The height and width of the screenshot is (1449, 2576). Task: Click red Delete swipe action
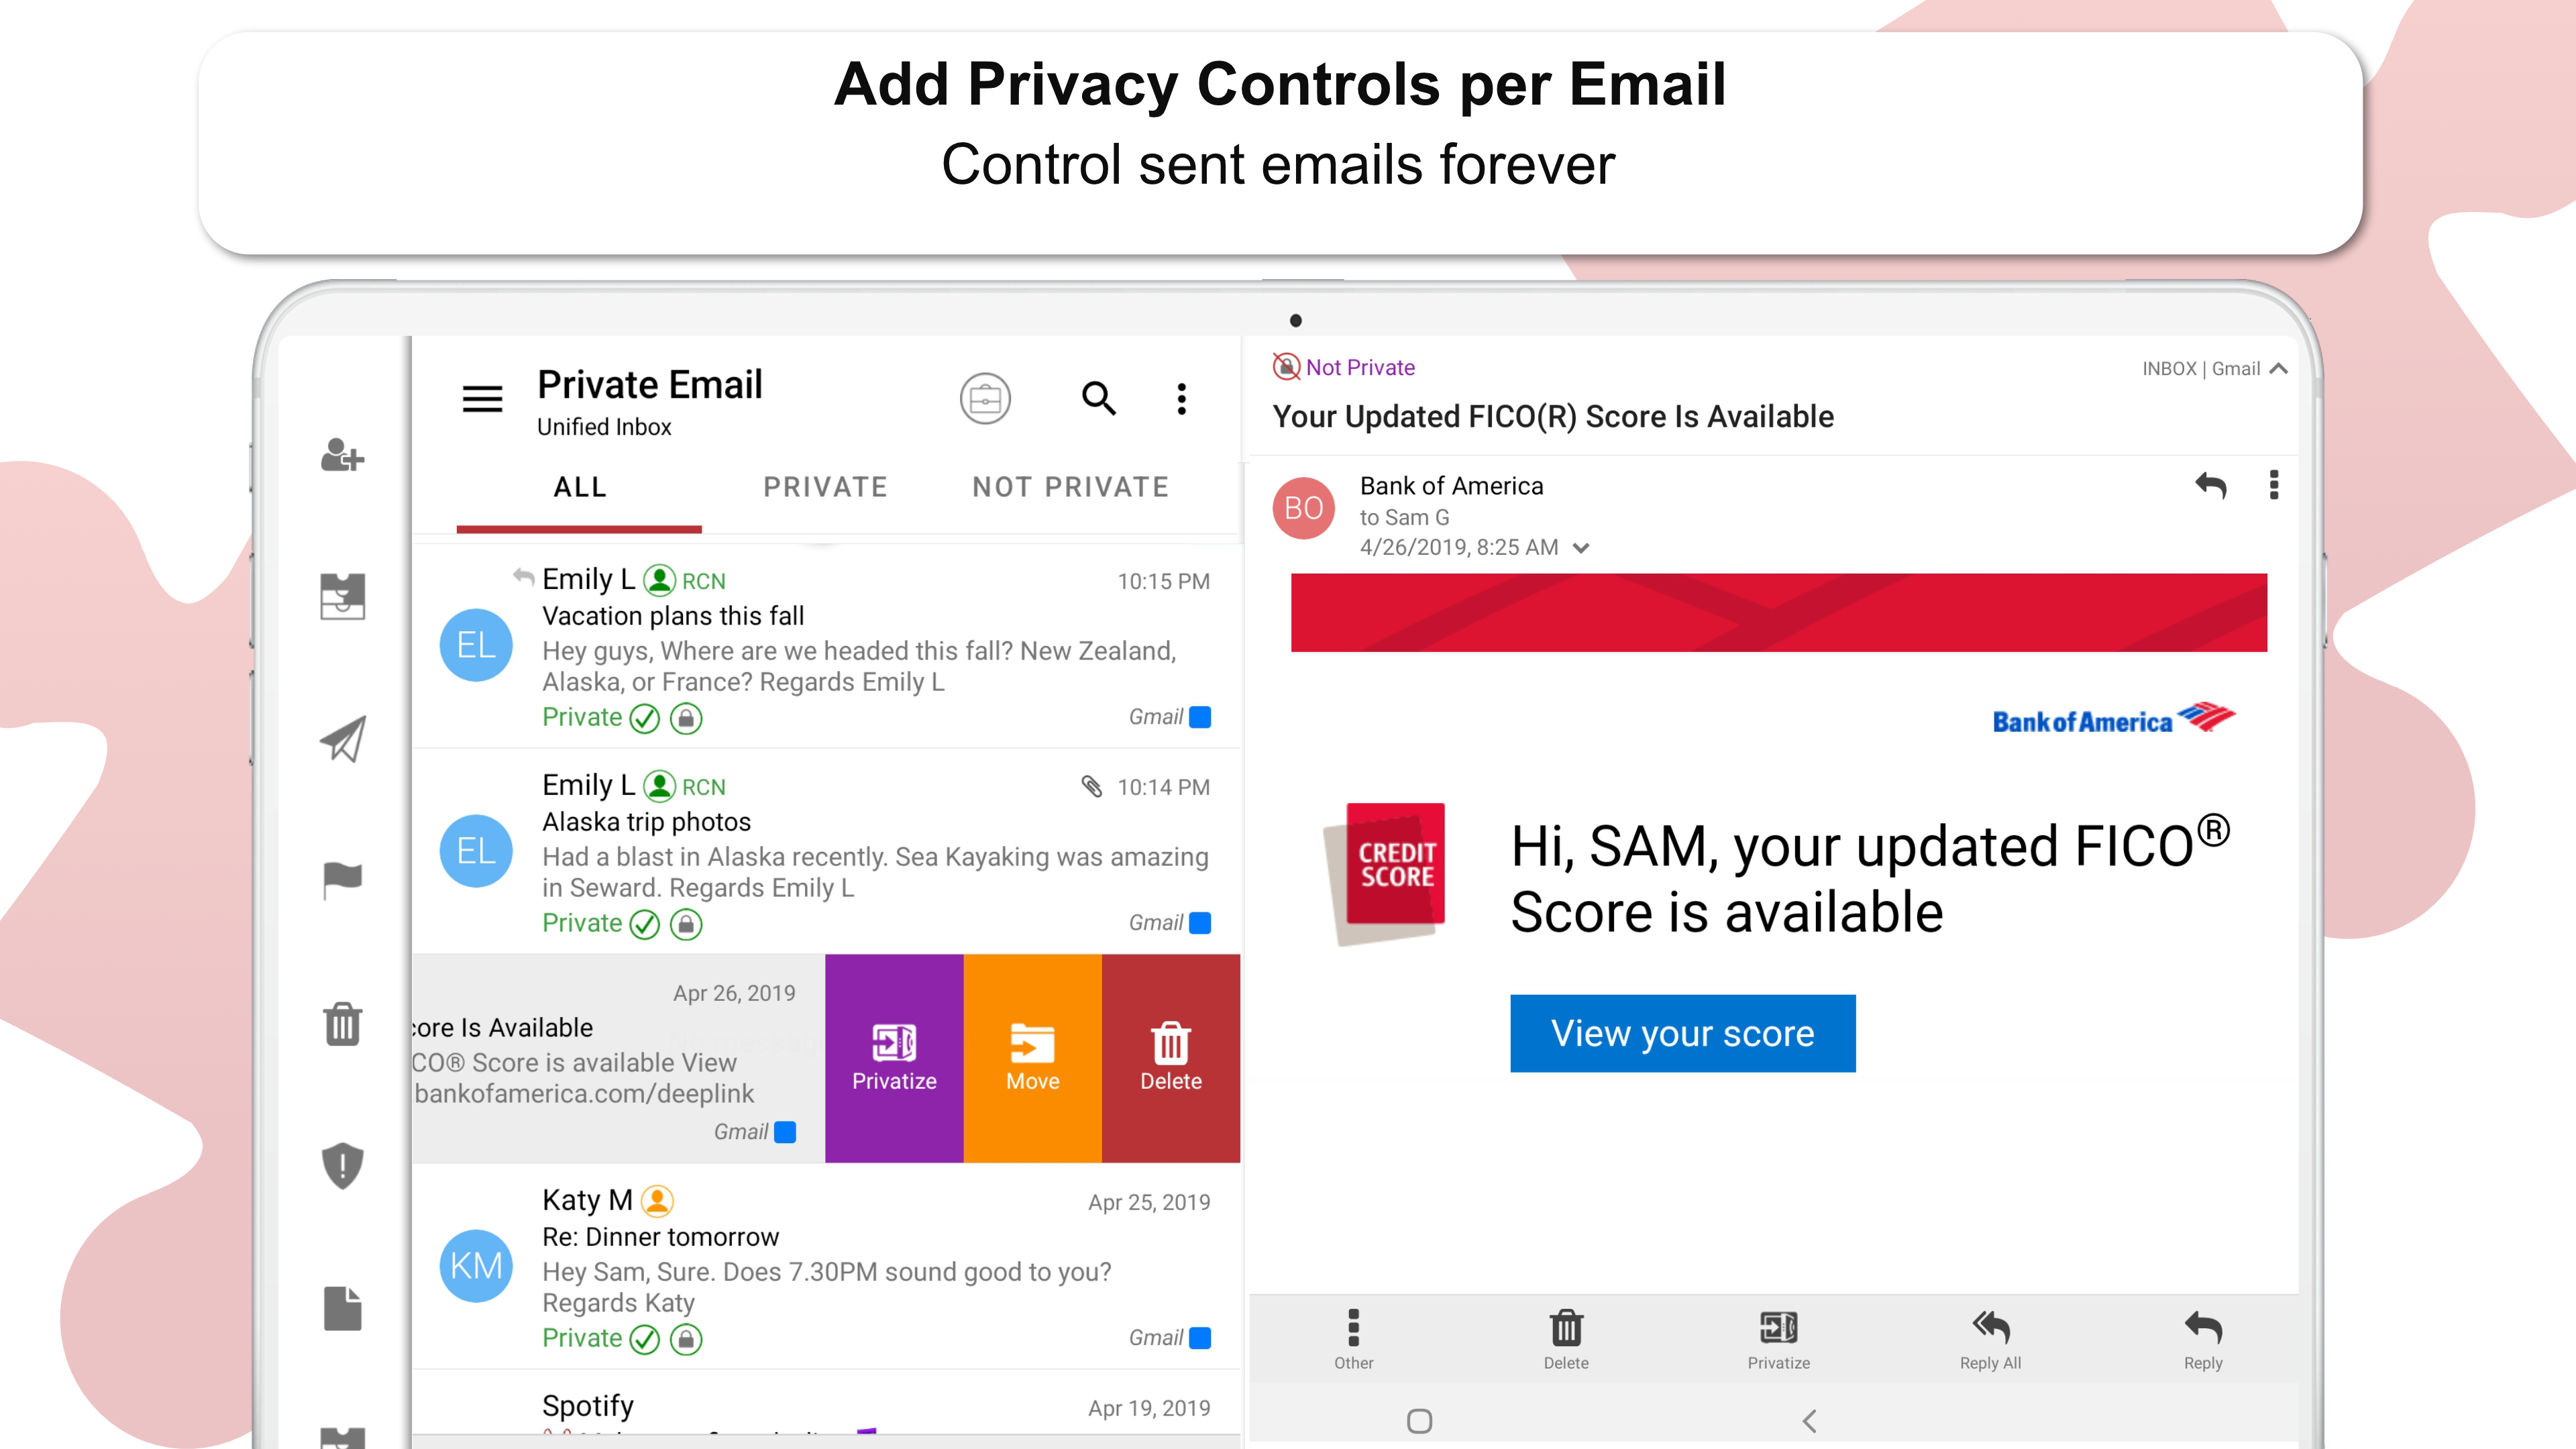(1171, 1058)
